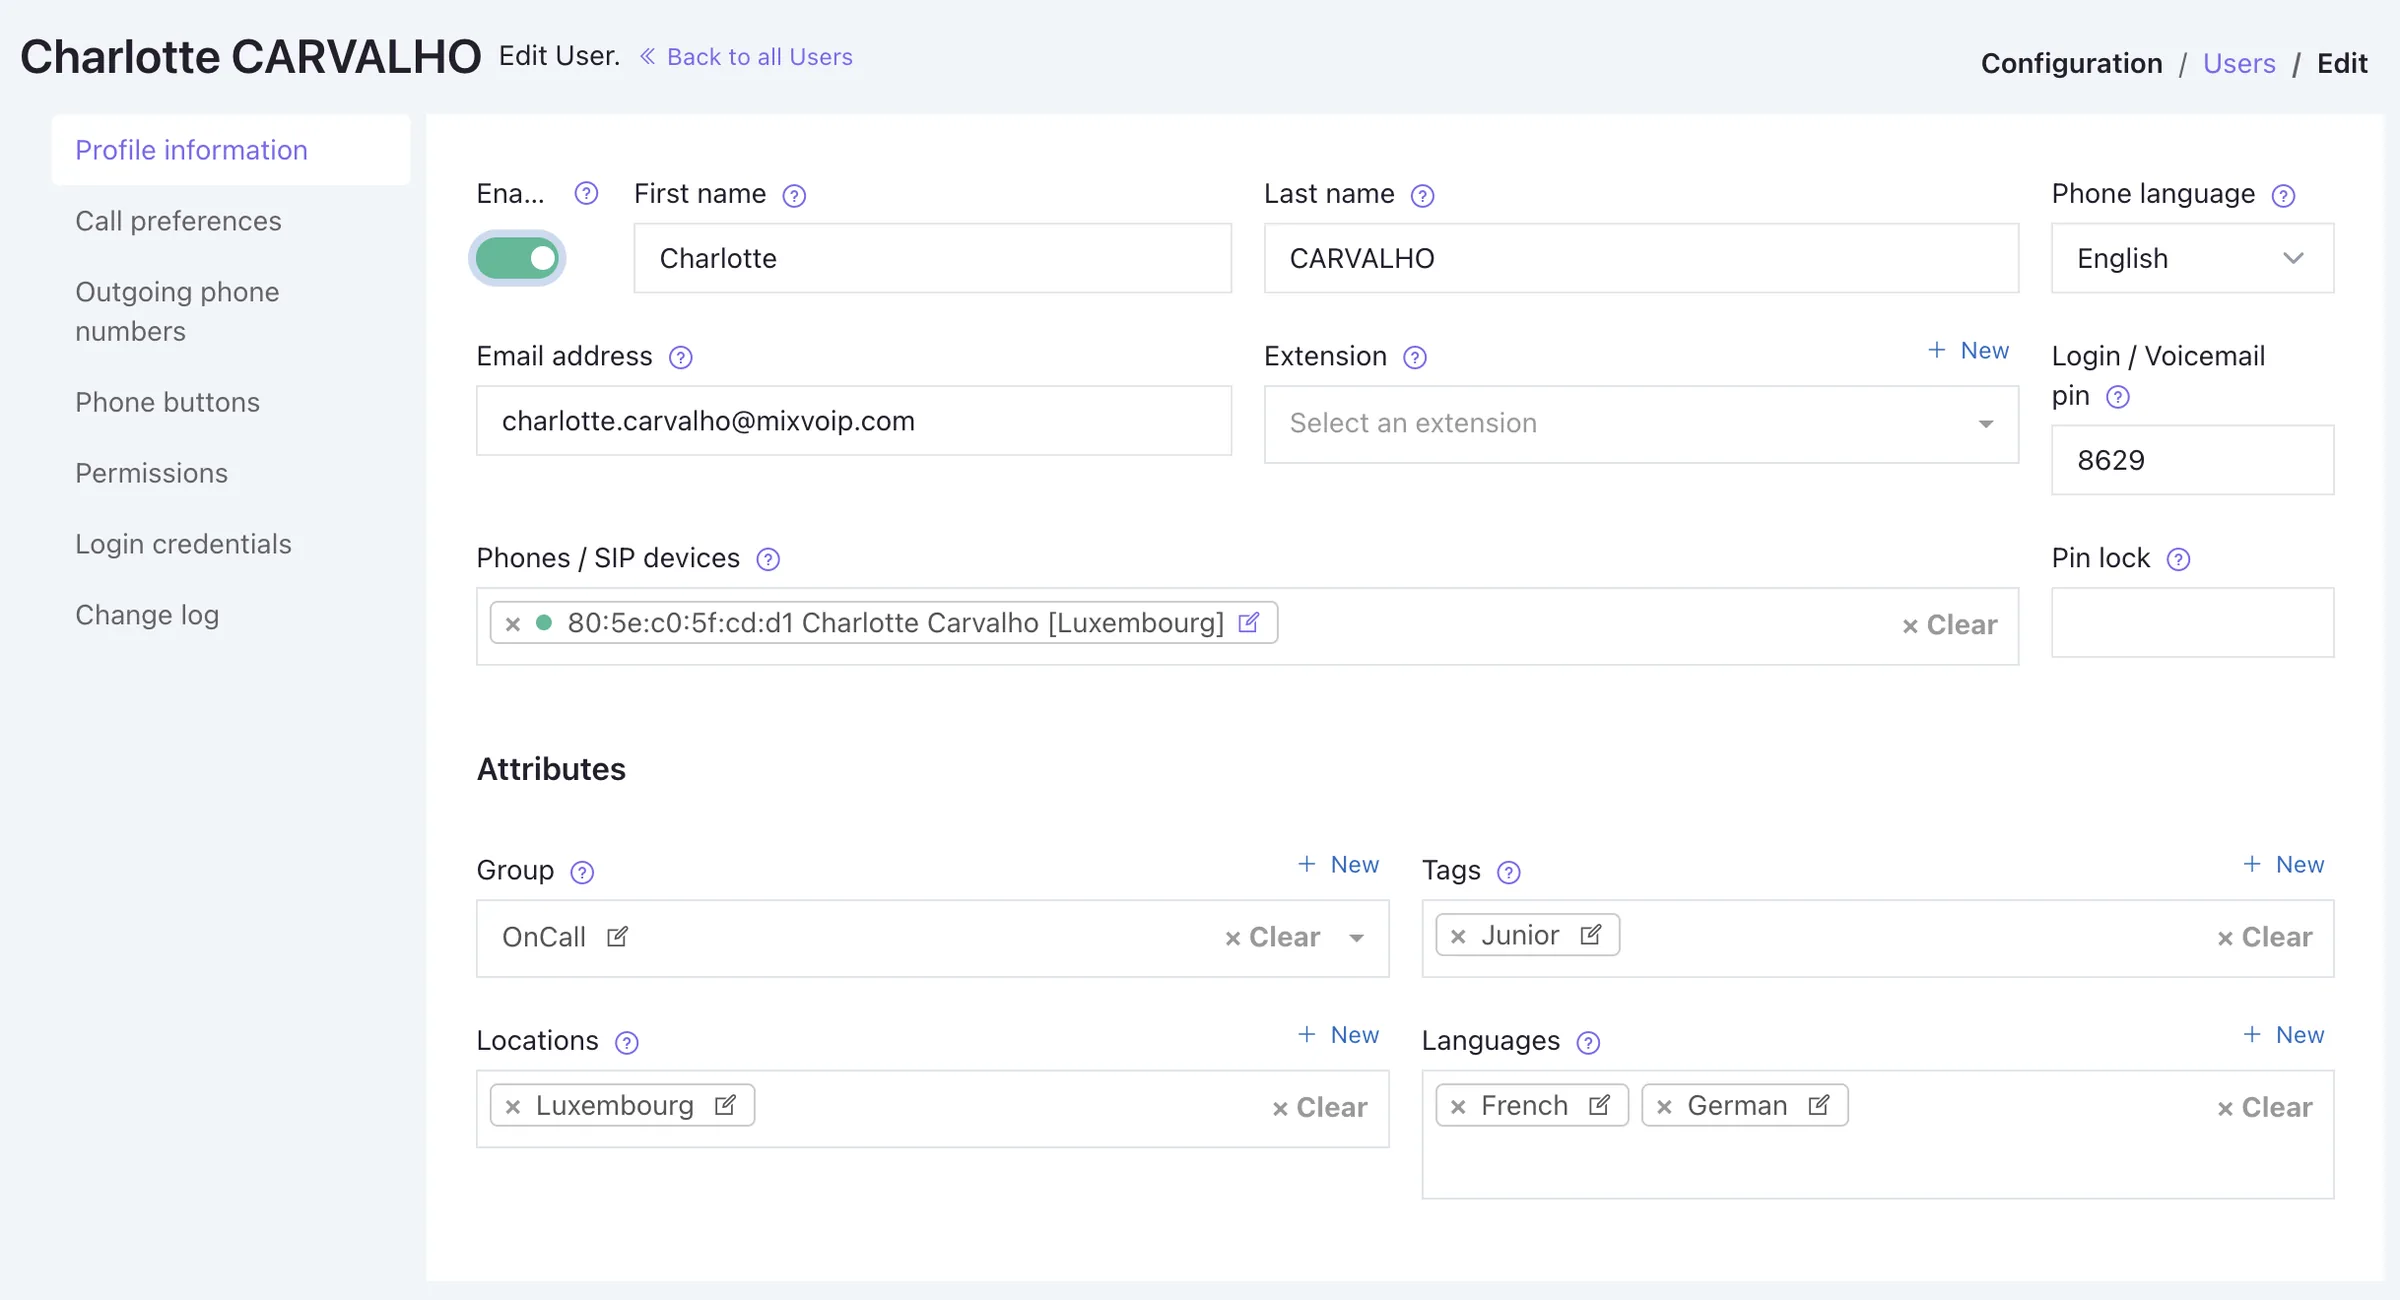Toggle the Enabled user switch
2400x1300 pixels.
point(517,259)
